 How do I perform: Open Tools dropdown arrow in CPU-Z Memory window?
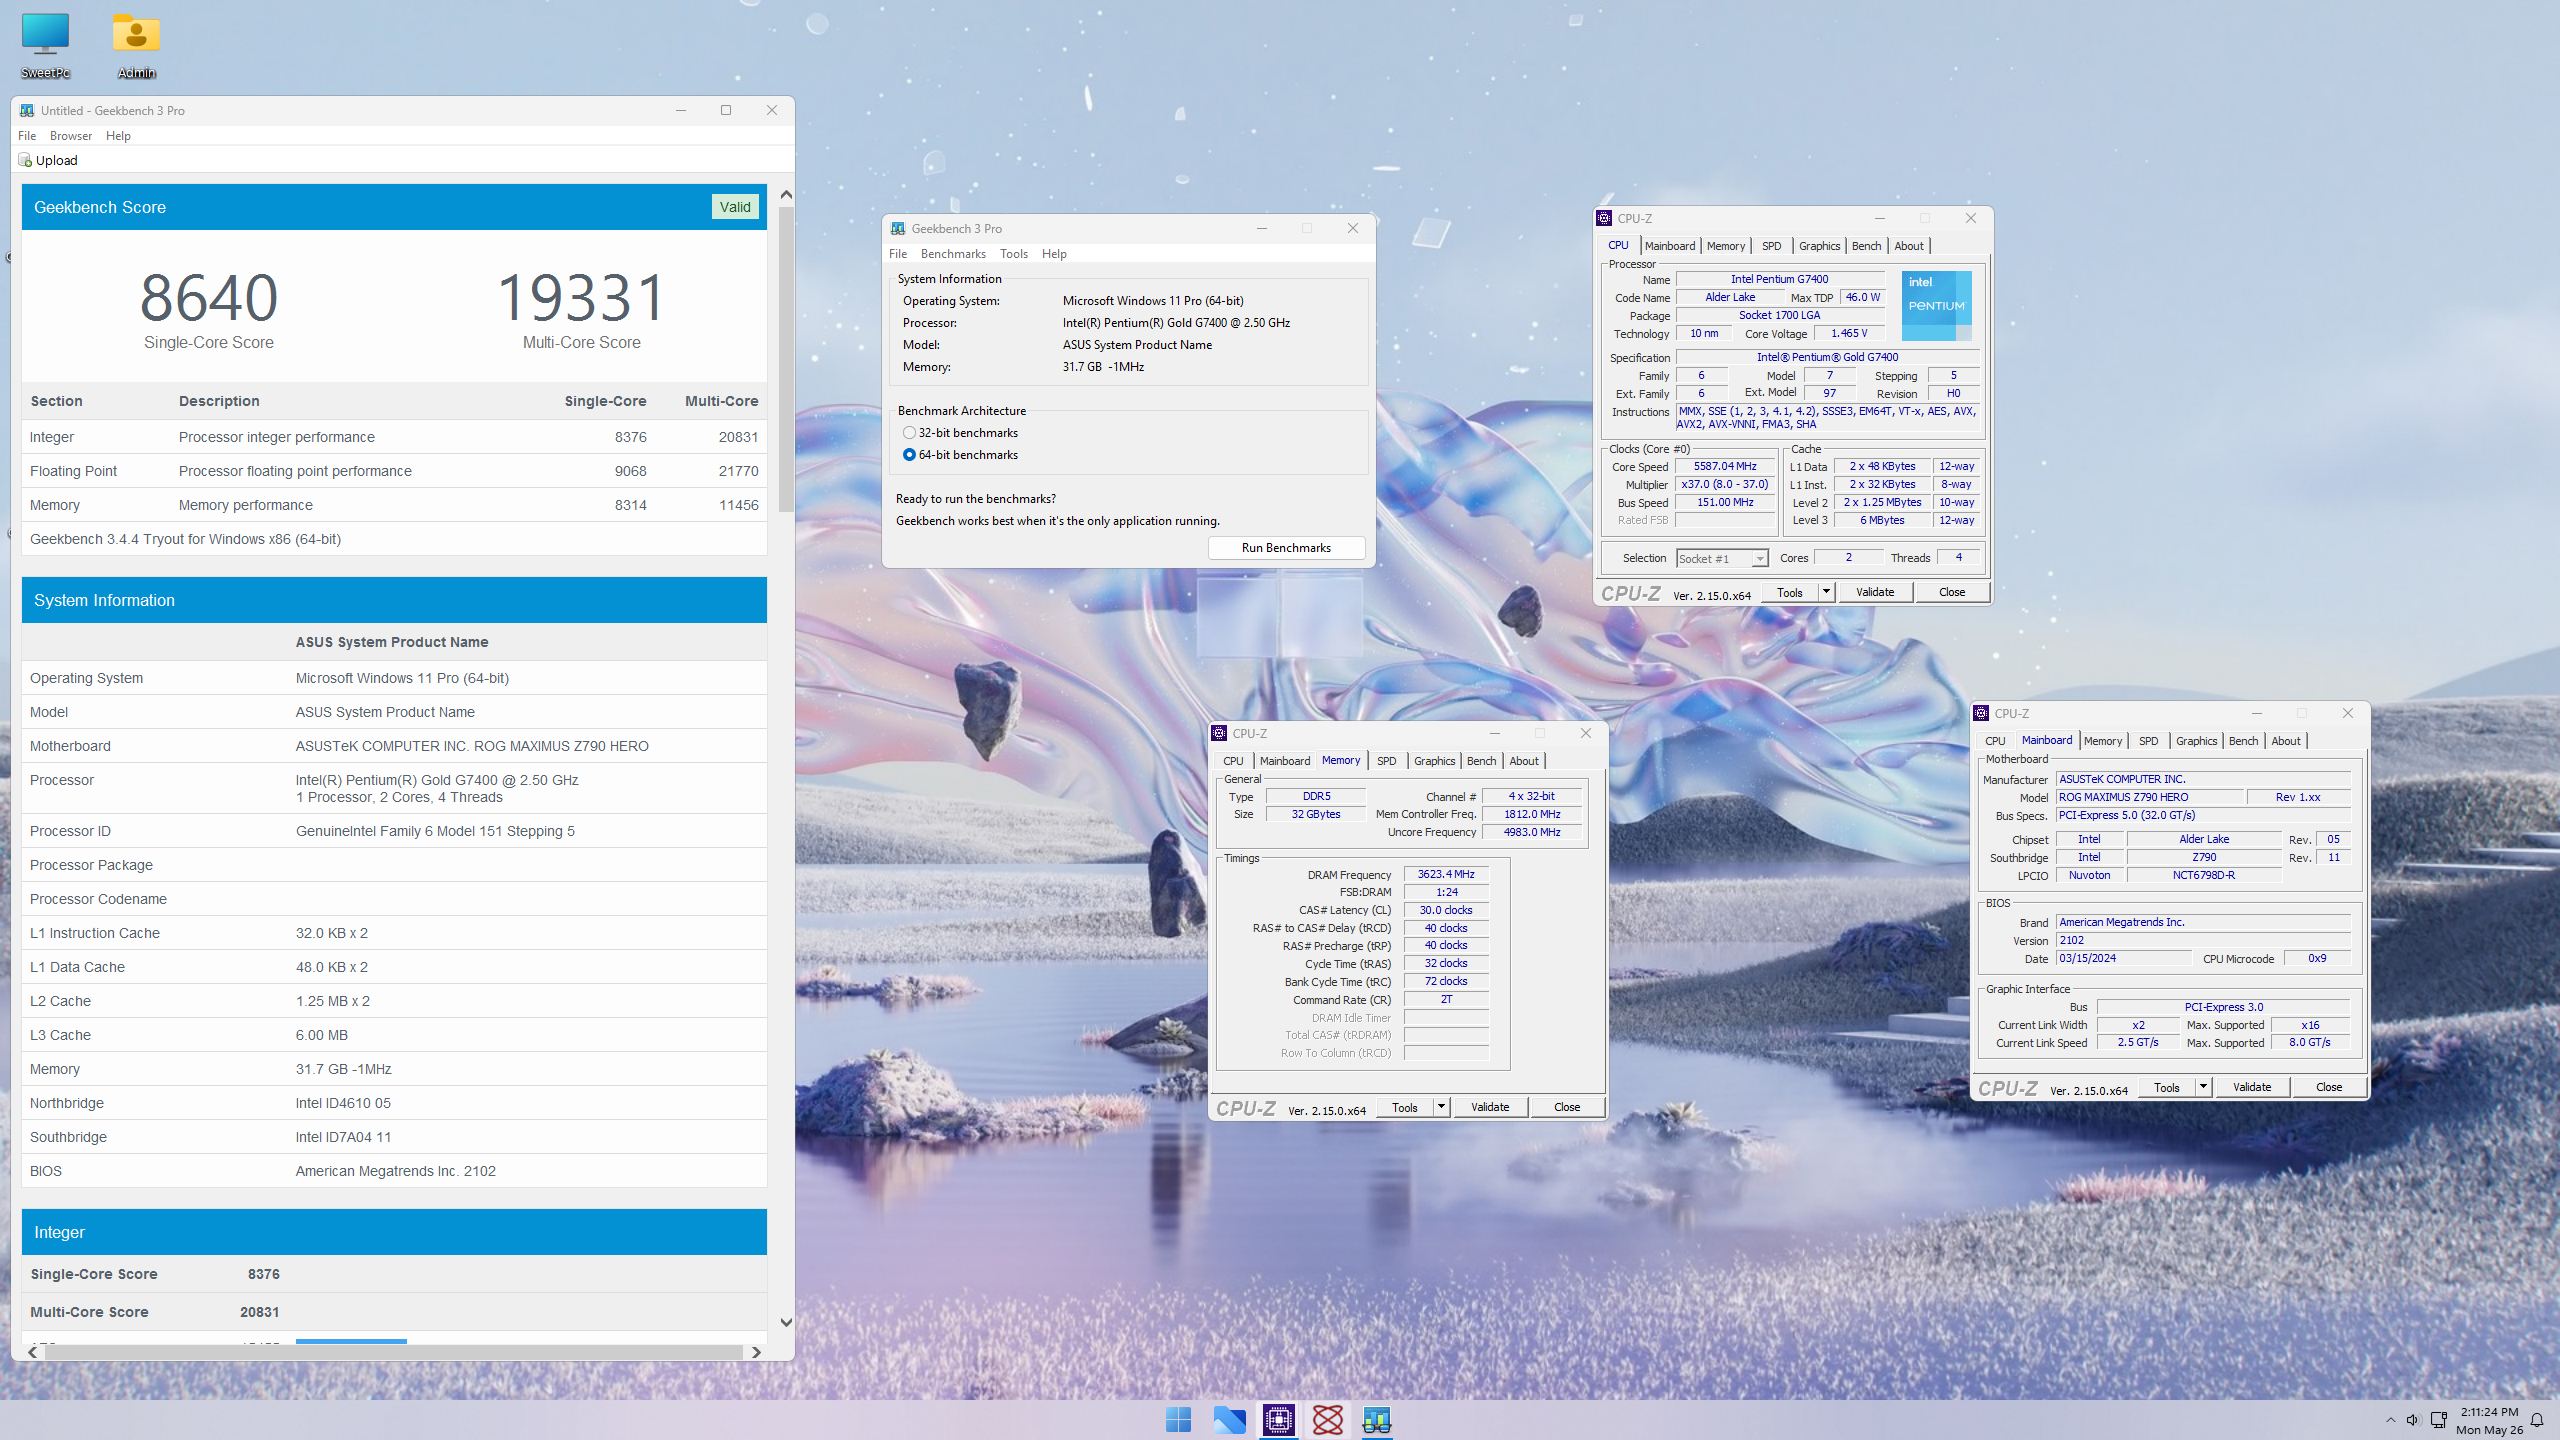[1441, 1107]
